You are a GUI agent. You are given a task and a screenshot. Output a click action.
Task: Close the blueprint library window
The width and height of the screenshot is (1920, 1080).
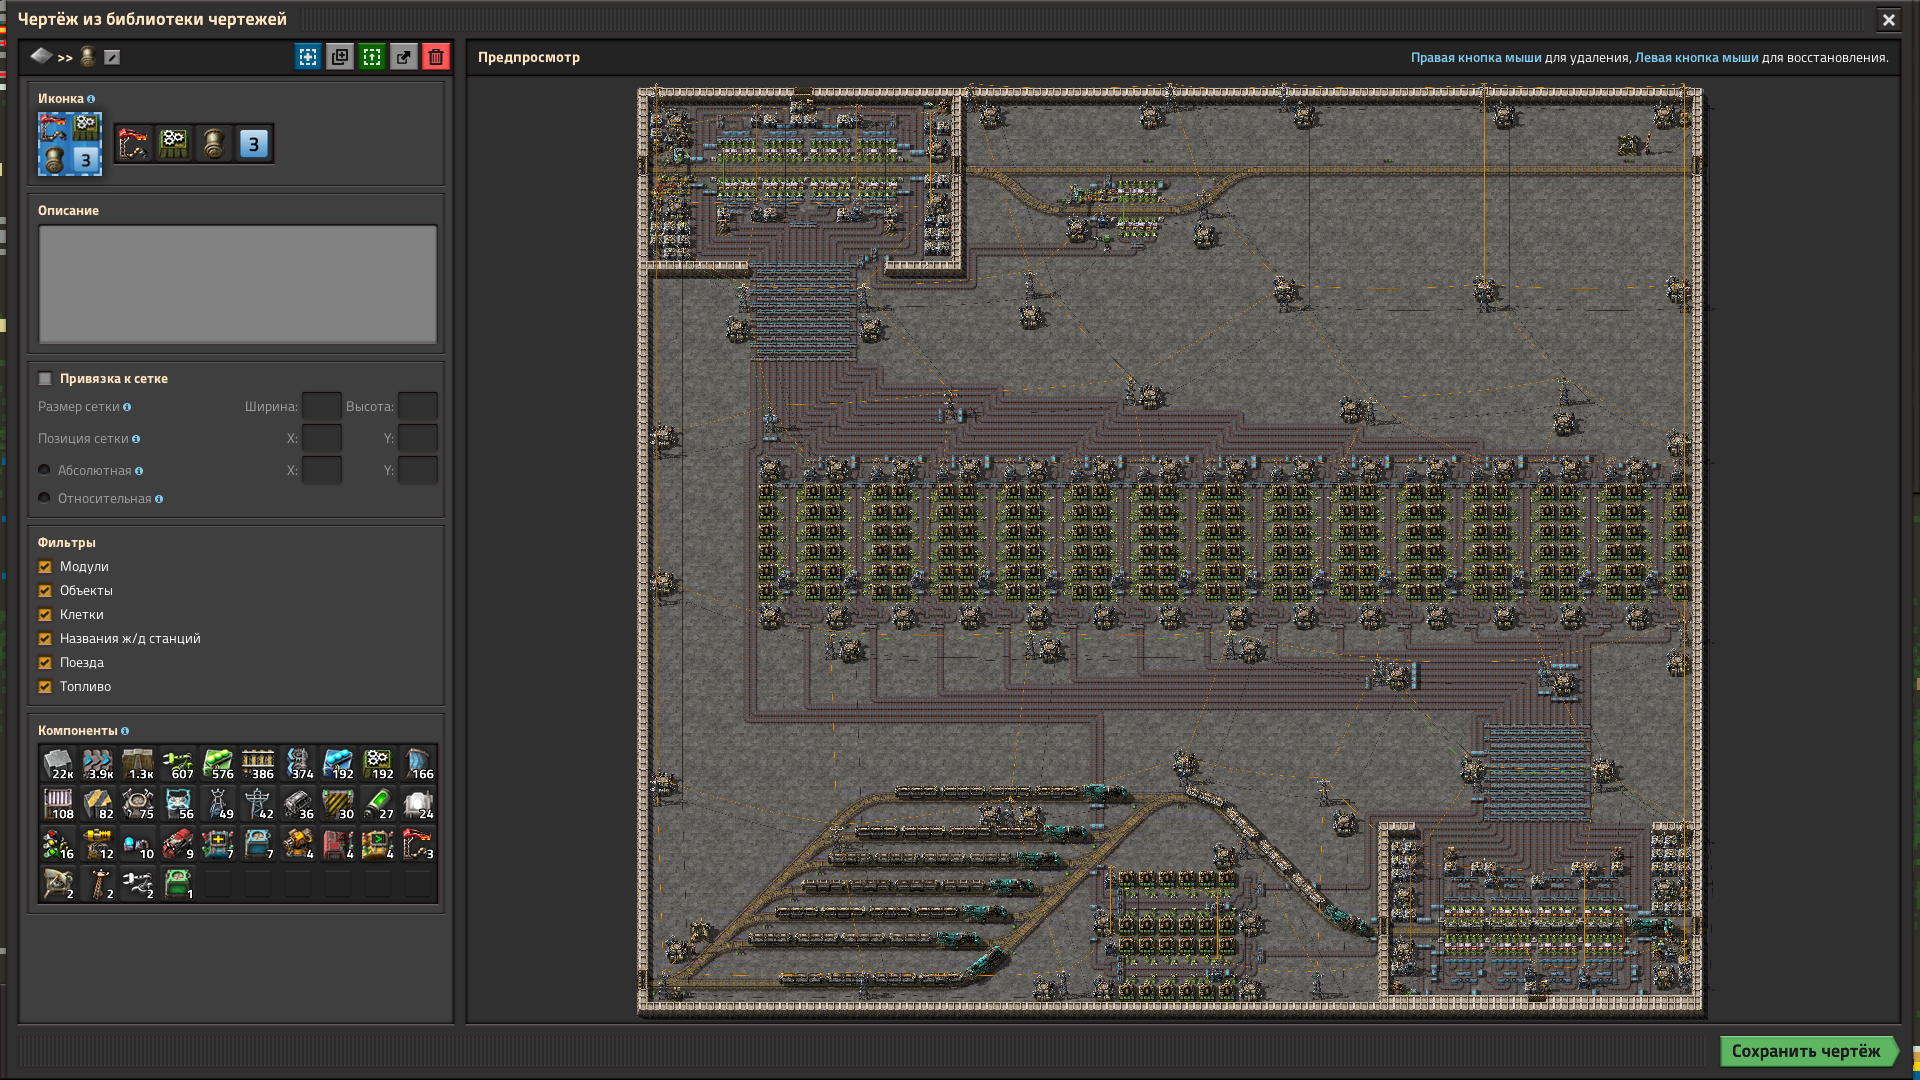1888,19
